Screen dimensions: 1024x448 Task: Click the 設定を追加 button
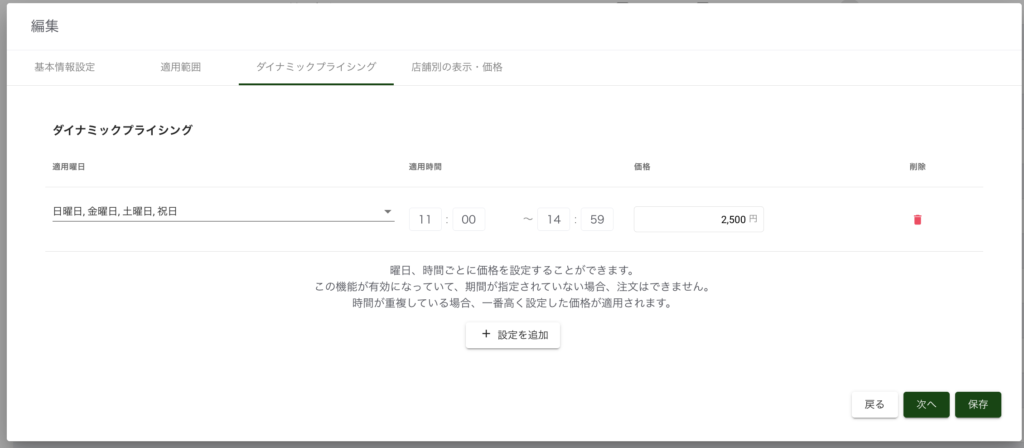[x=513, y=335]
